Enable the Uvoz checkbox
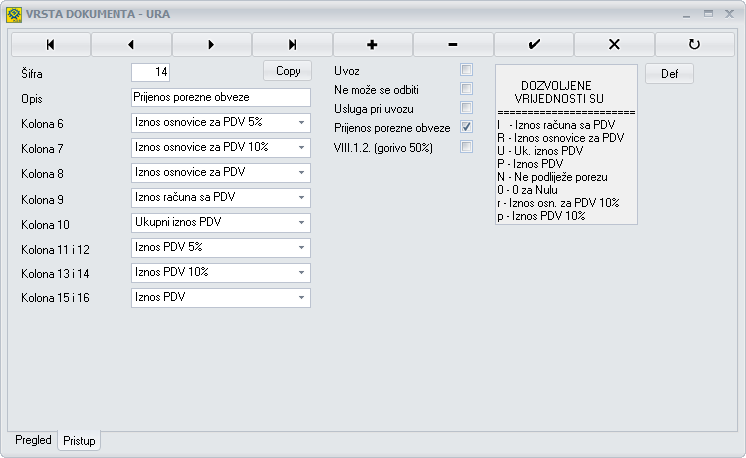746x458 pixels. pos(466,70)
